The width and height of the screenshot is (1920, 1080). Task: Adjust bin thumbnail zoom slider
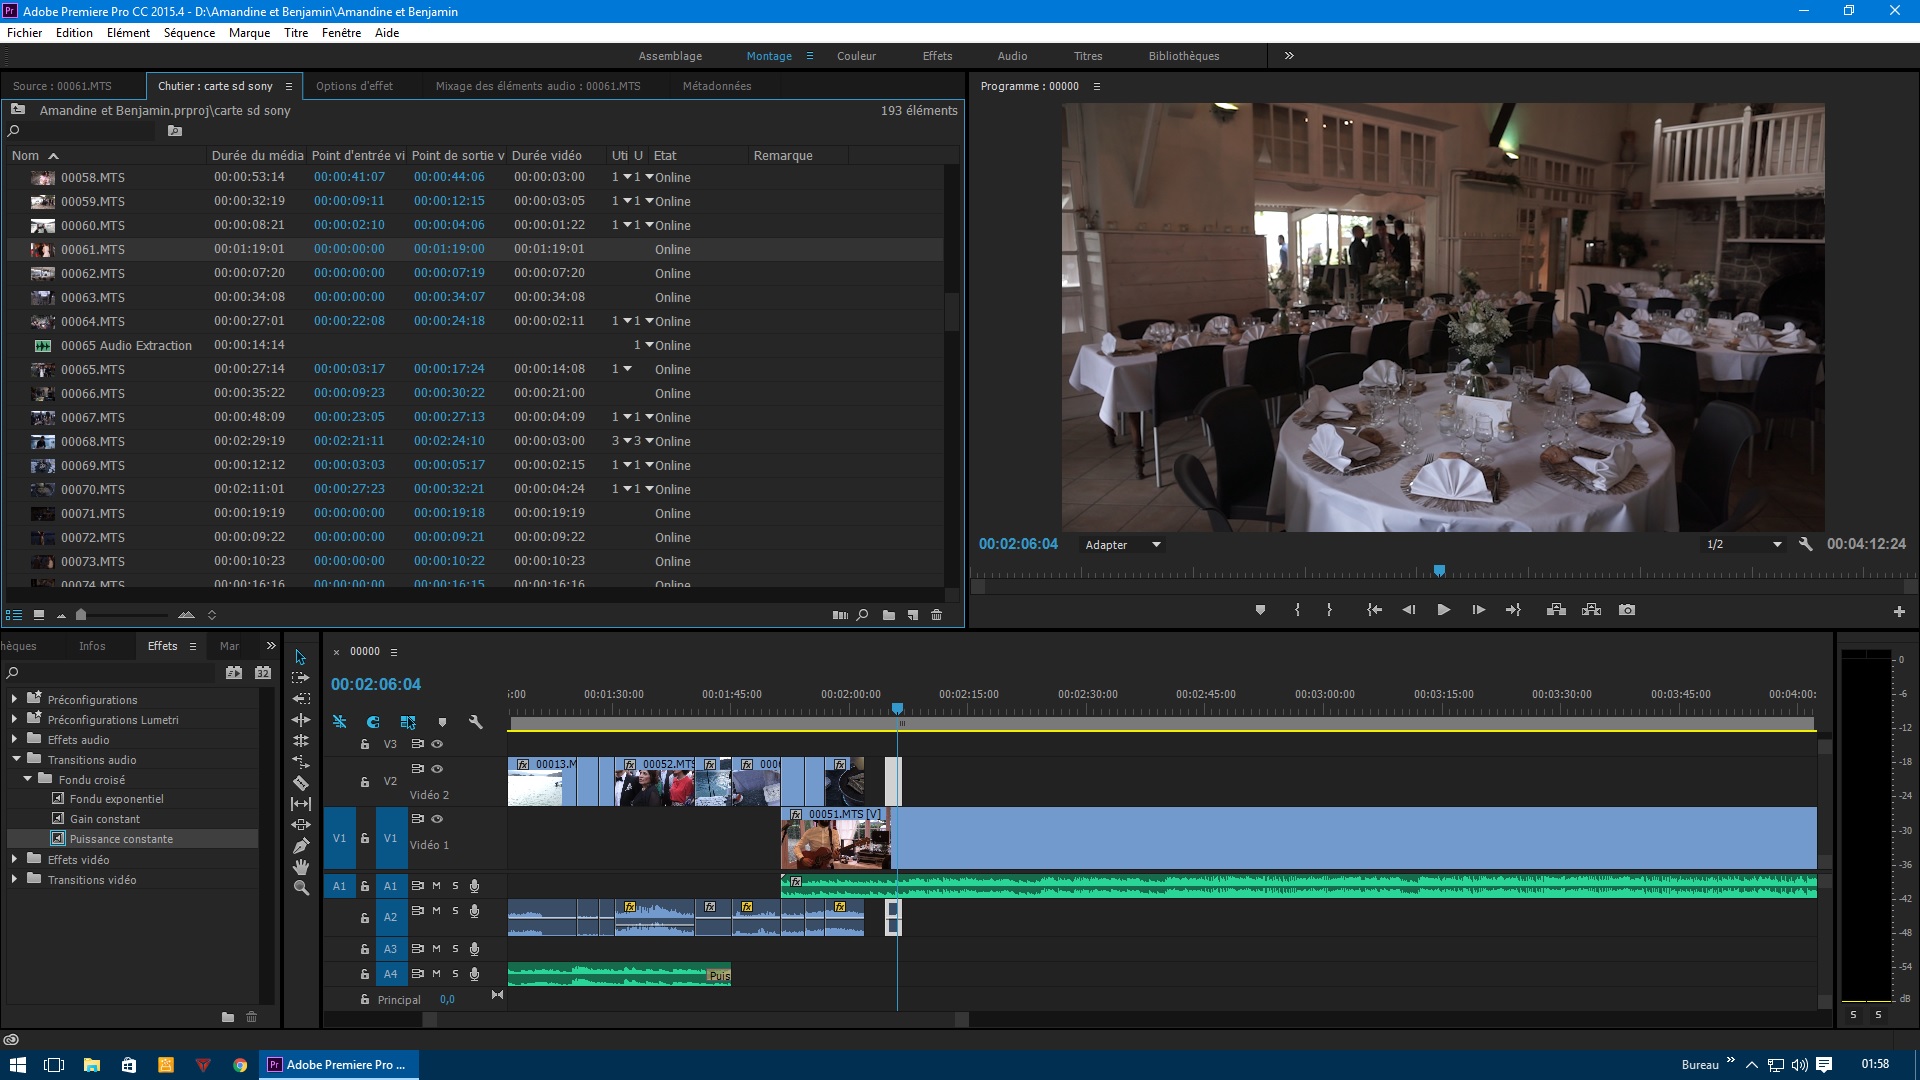[81, 615]
